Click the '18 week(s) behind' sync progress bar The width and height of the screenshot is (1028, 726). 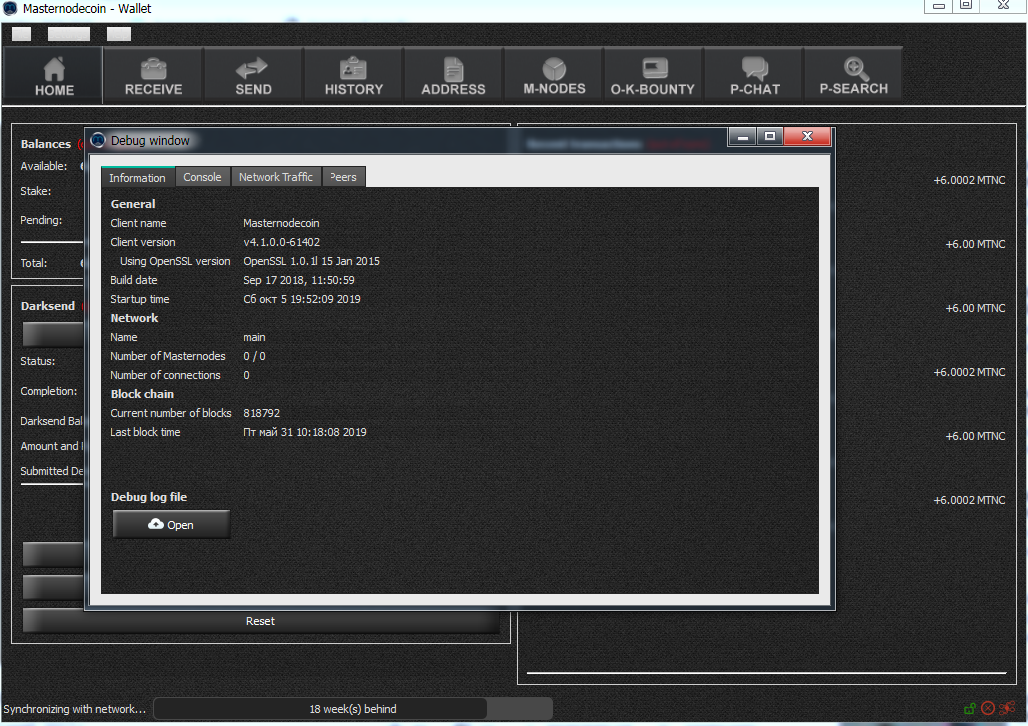tap(353, 709)
